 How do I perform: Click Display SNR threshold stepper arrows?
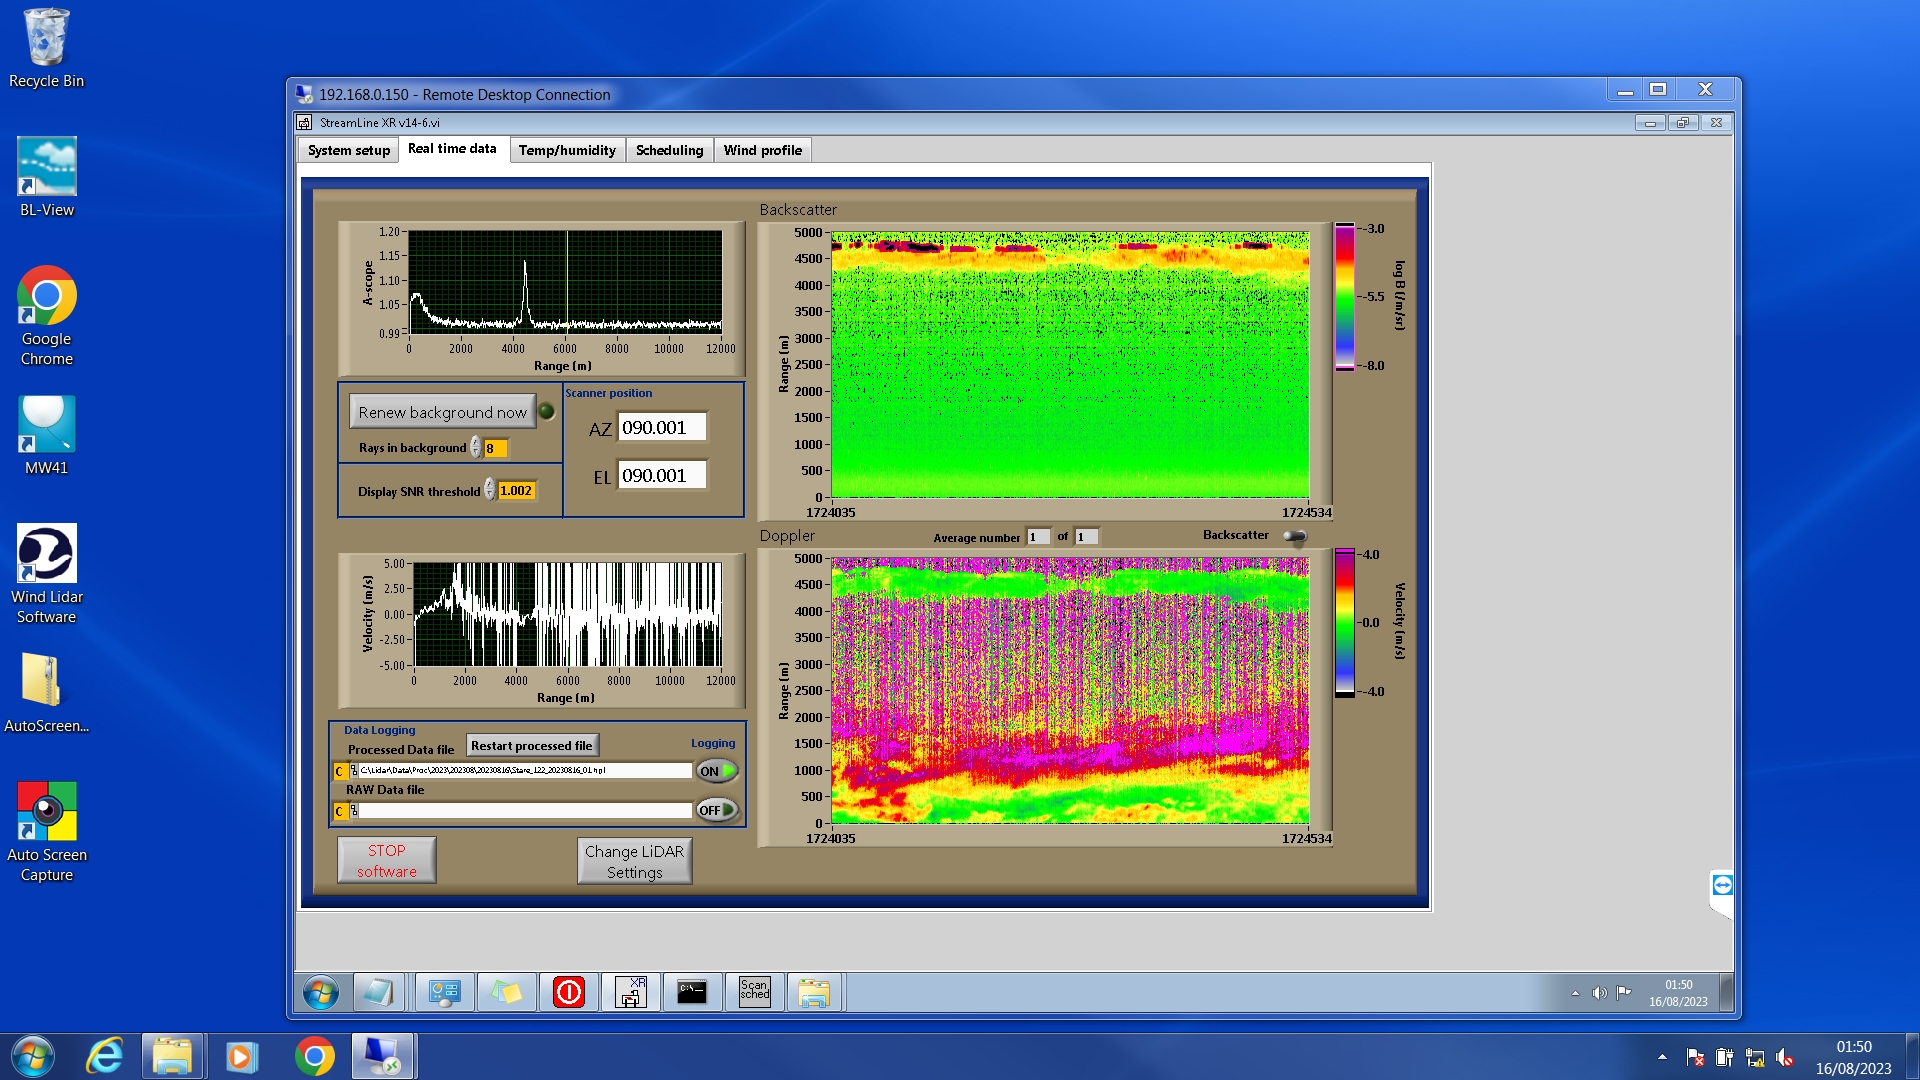pyautogui.click(x=489, y=490)
